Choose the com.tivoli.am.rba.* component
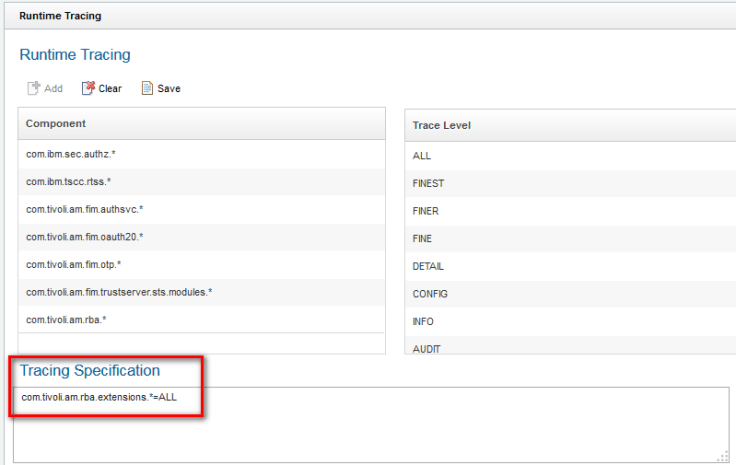 [66, 319]
